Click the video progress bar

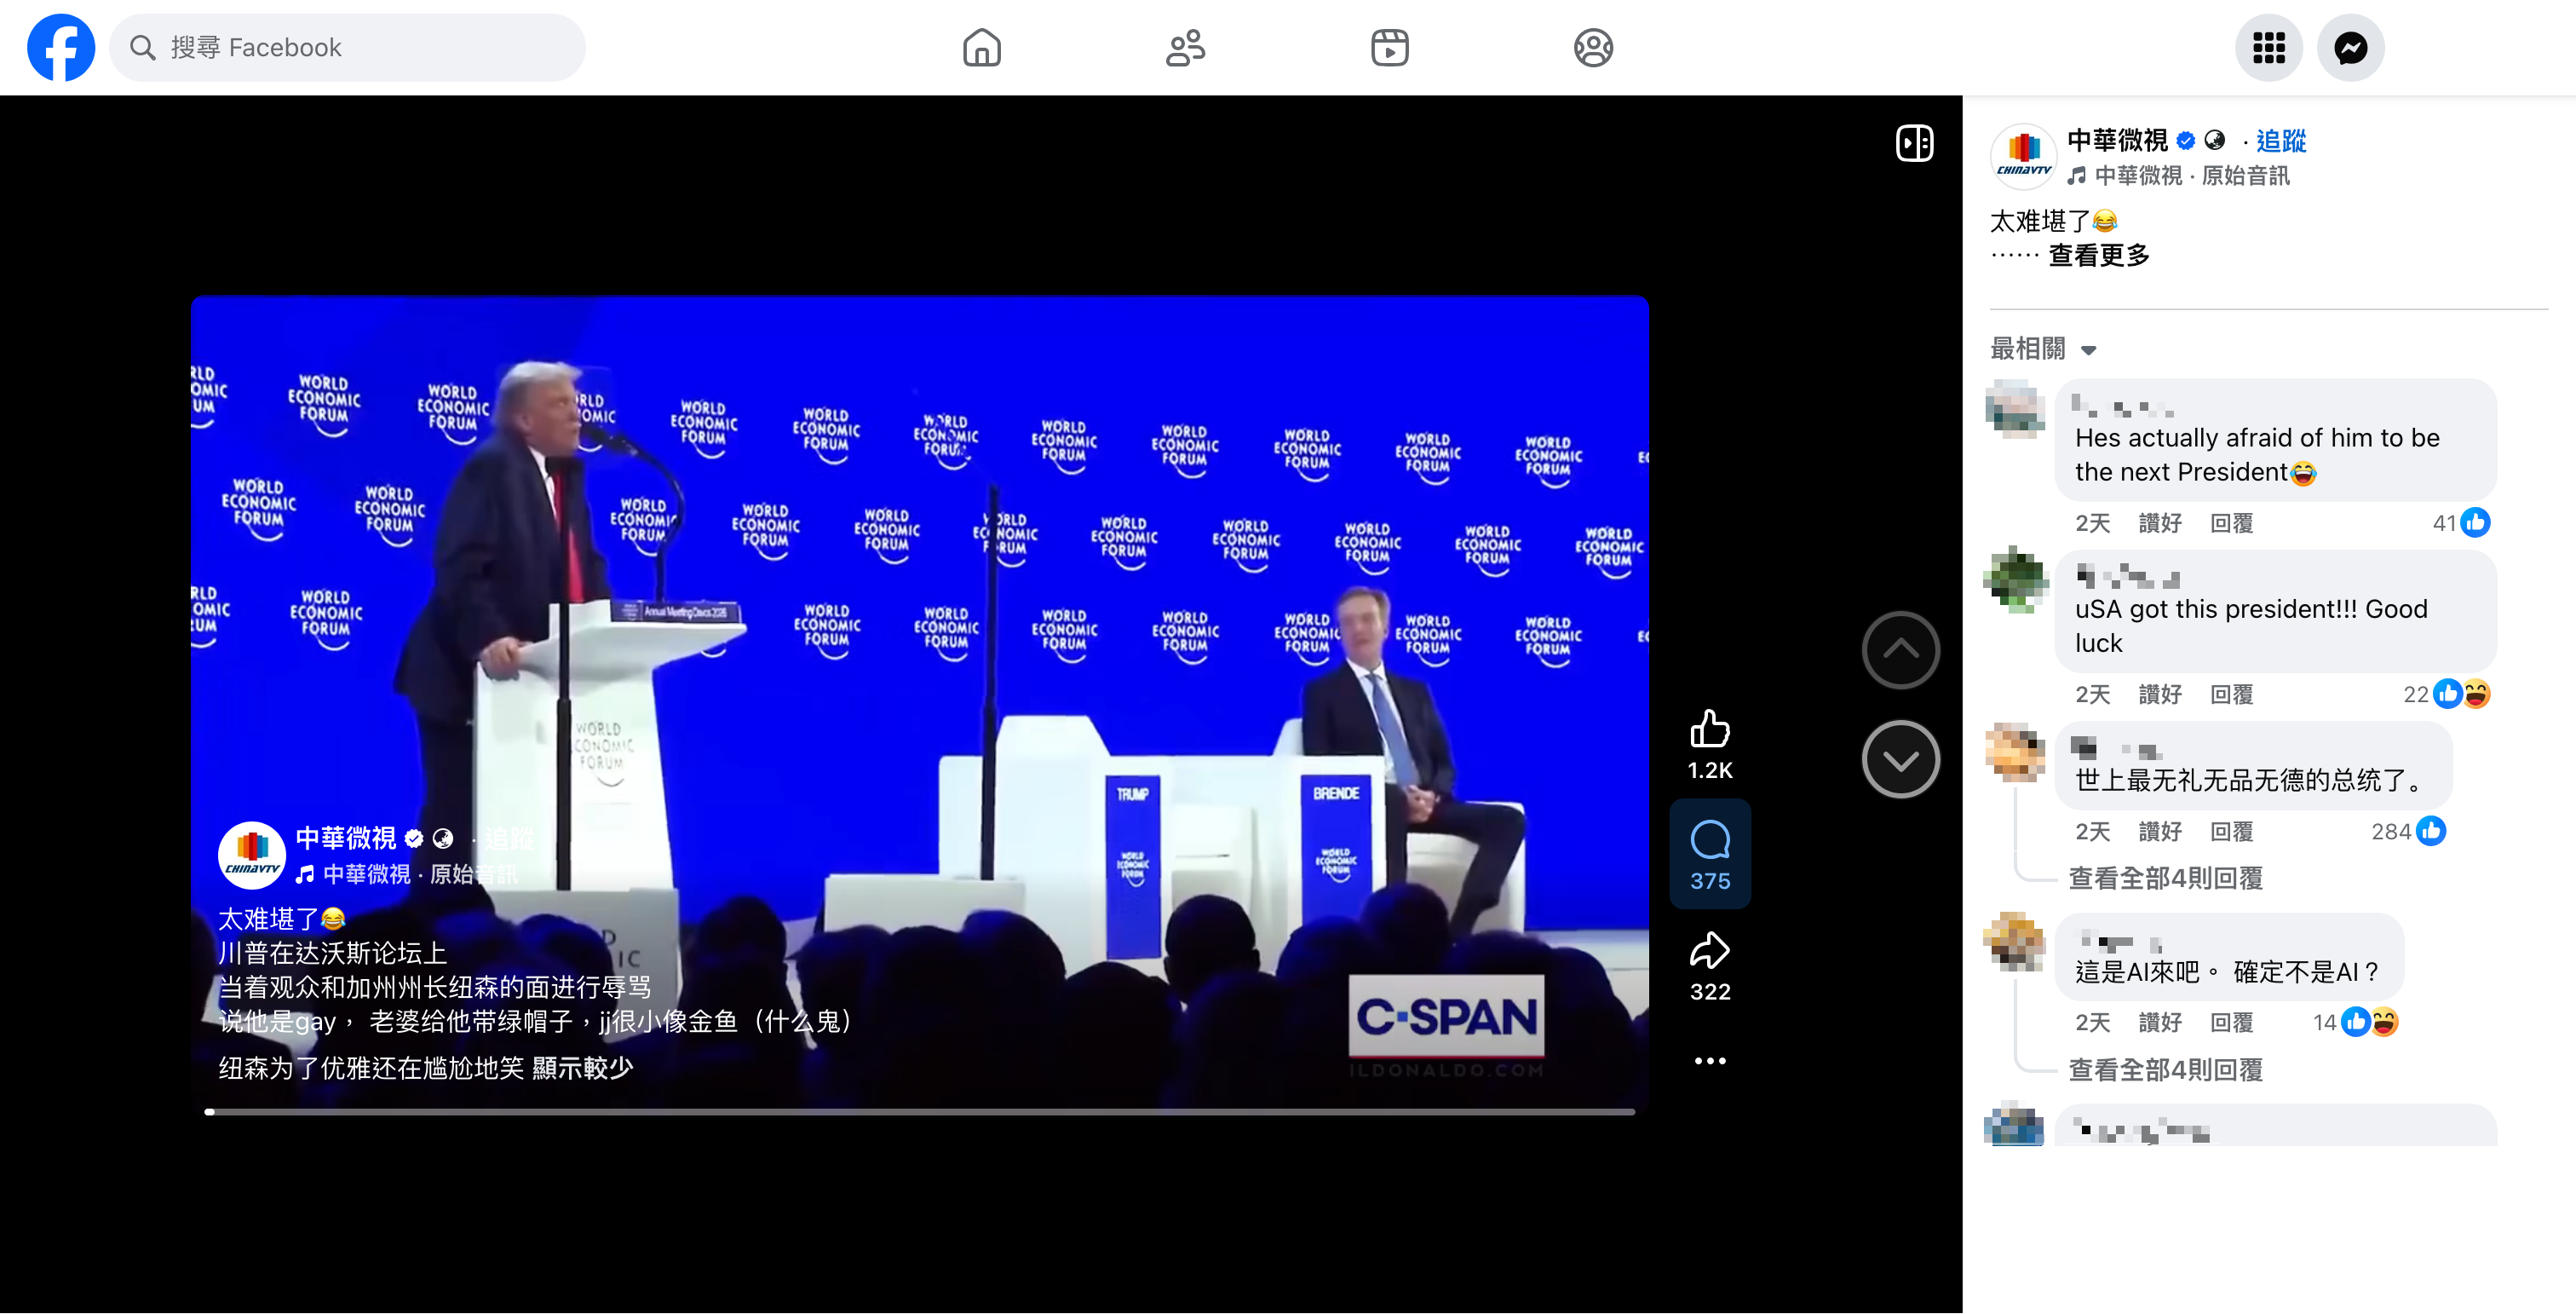tap(919, 1111)
